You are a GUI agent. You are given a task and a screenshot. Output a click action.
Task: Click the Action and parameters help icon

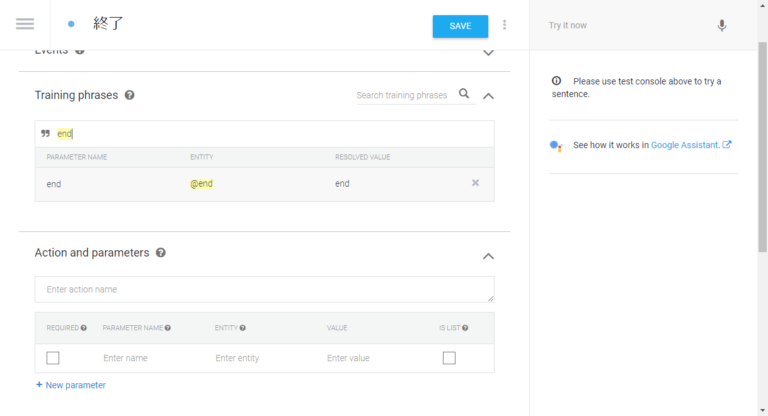(161, 253)
